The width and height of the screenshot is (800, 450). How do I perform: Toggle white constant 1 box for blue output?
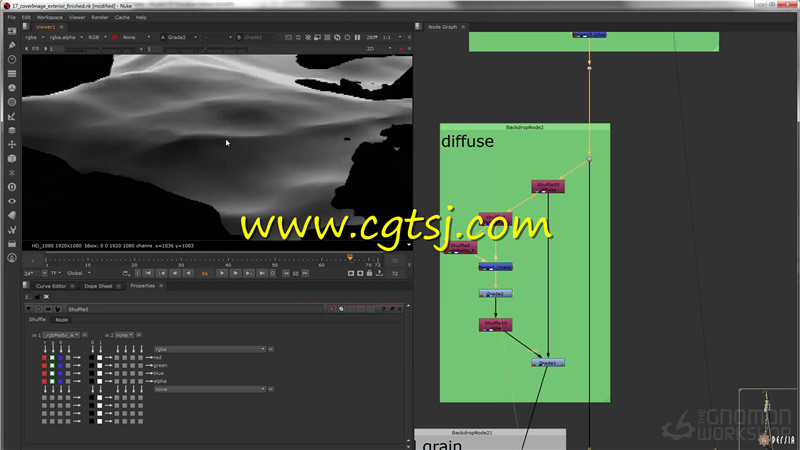(99, 373)
